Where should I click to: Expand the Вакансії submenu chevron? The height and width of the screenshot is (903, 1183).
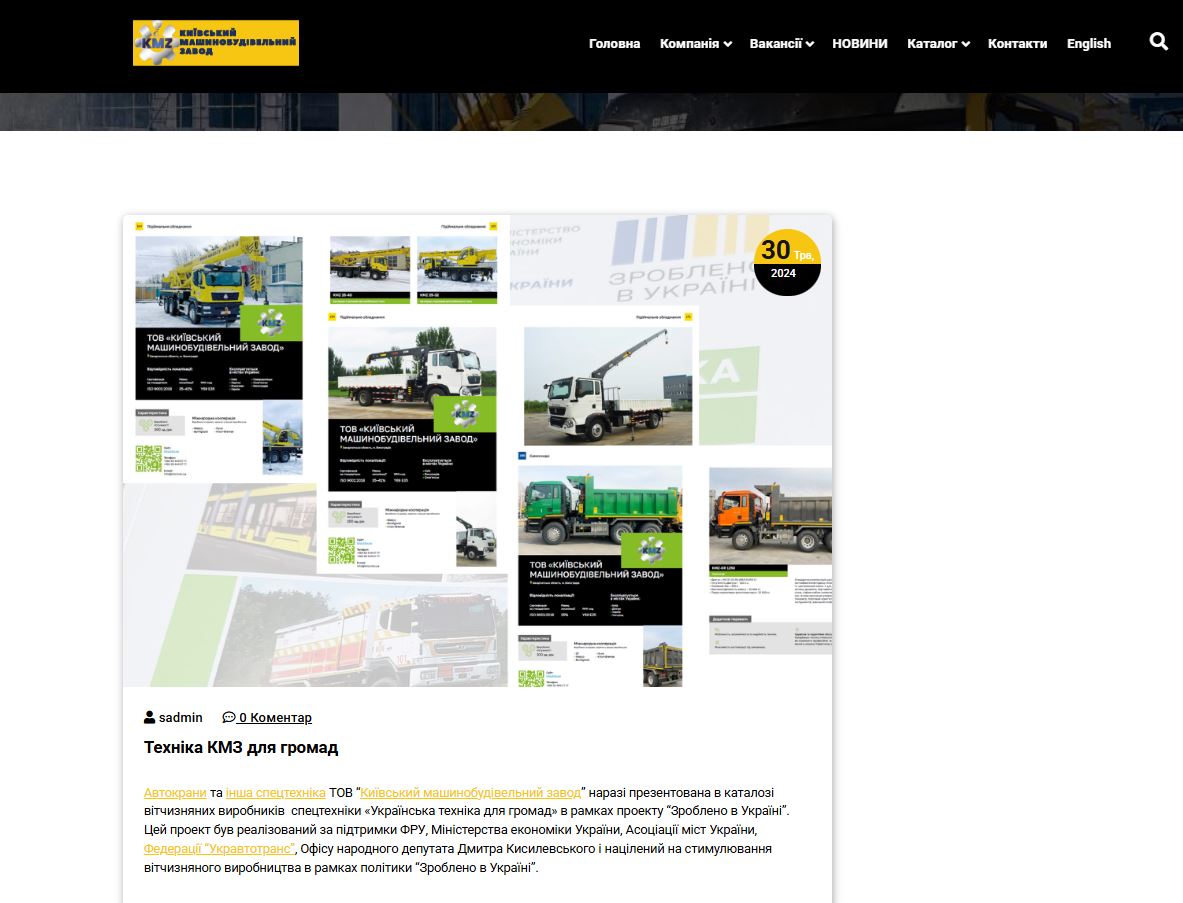[x=810, y=45]
